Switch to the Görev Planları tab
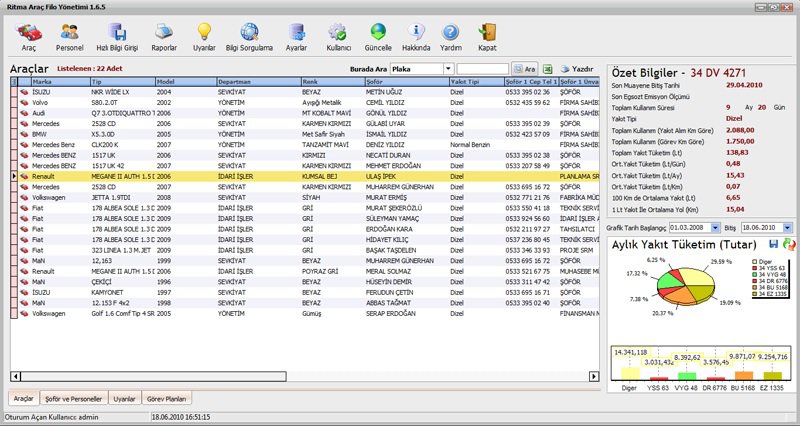The image size is (800, 426). pyautogui.click(x=164, y=398)
